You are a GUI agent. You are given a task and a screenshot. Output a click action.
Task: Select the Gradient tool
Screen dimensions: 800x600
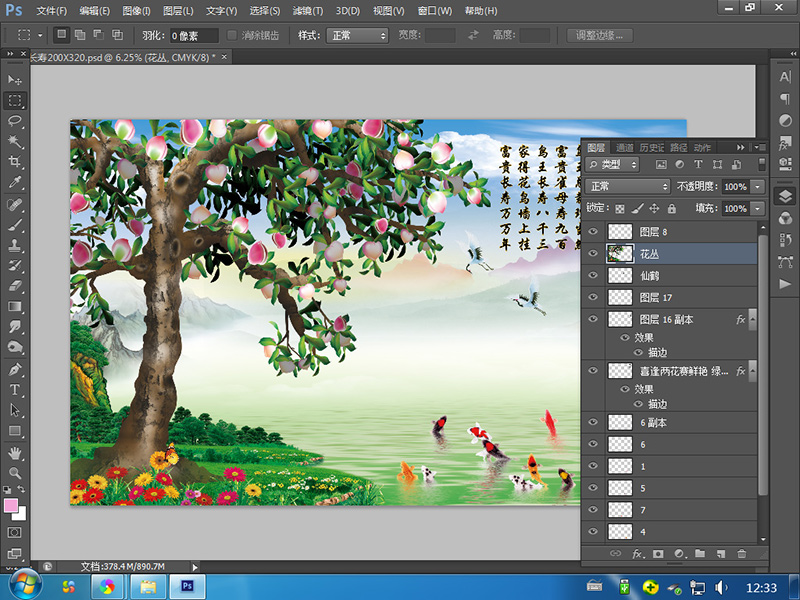pos(14,306)
